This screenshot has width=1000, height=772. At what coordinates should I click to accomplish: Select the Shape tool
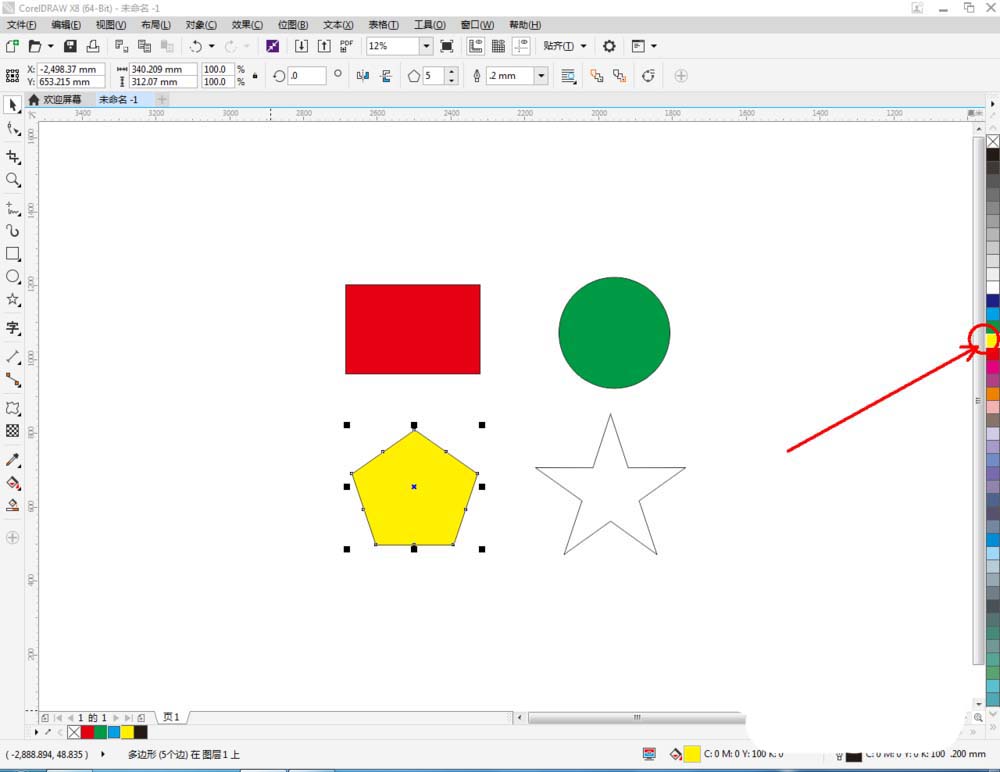[13, 128]
